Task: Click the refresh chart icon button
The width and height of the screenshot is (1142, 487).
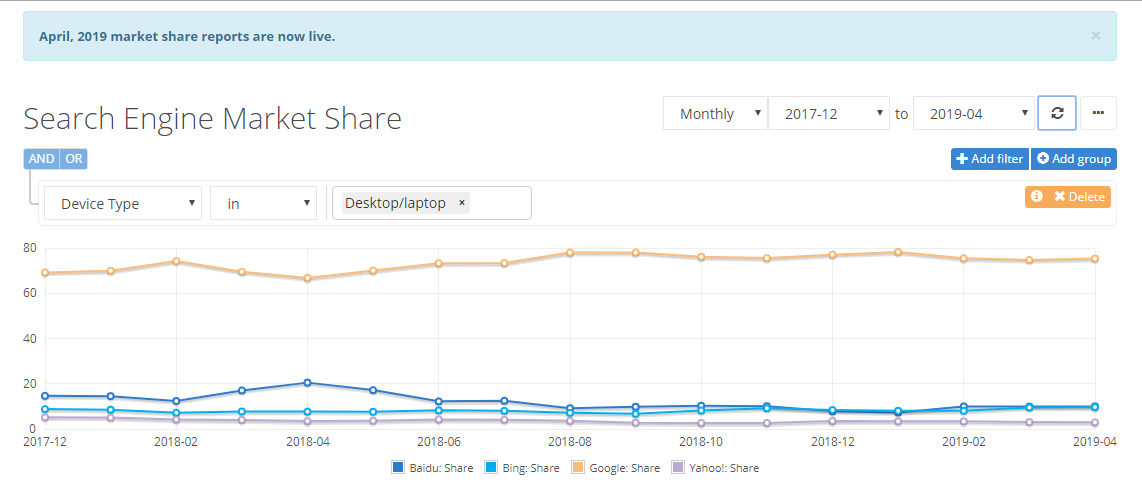Action: (1057, 114)
